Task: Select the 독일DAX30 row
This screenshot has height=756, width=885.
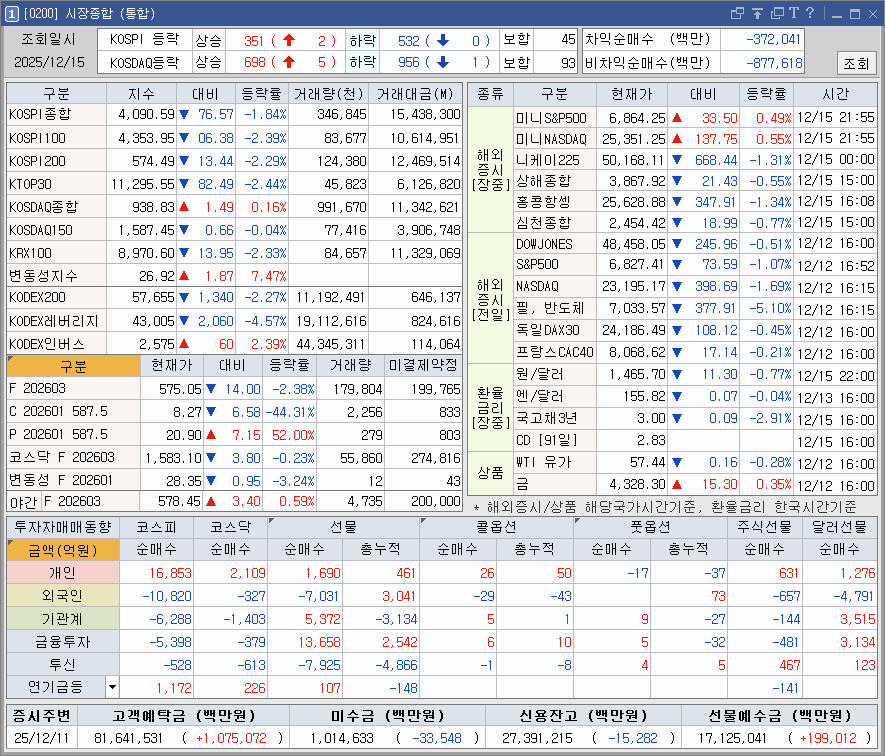Action: 695,330
